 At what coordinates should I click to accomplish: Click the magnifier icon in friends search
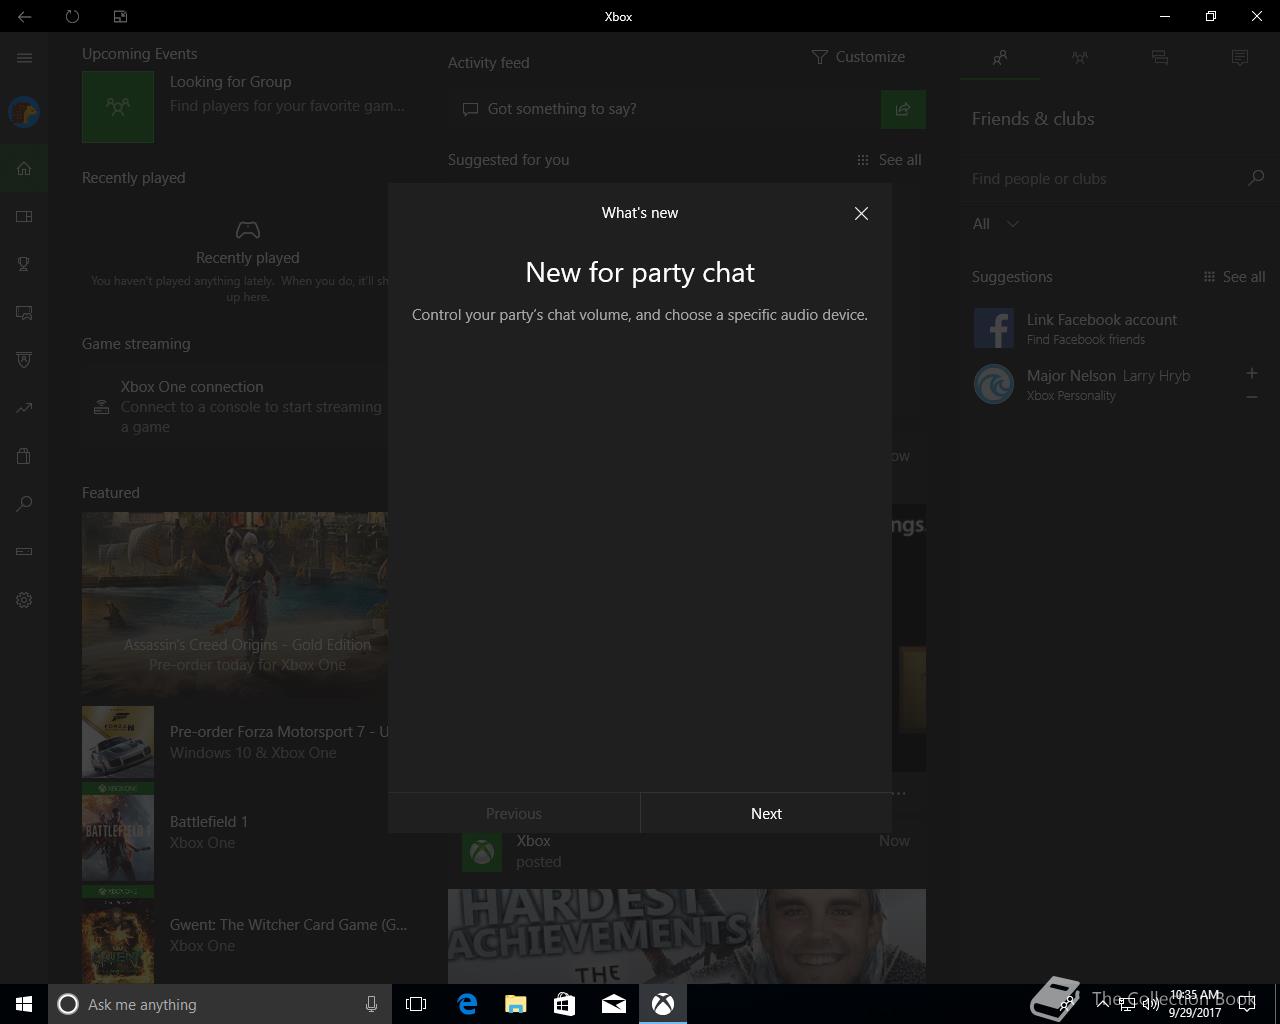(x=1256, y=178)
